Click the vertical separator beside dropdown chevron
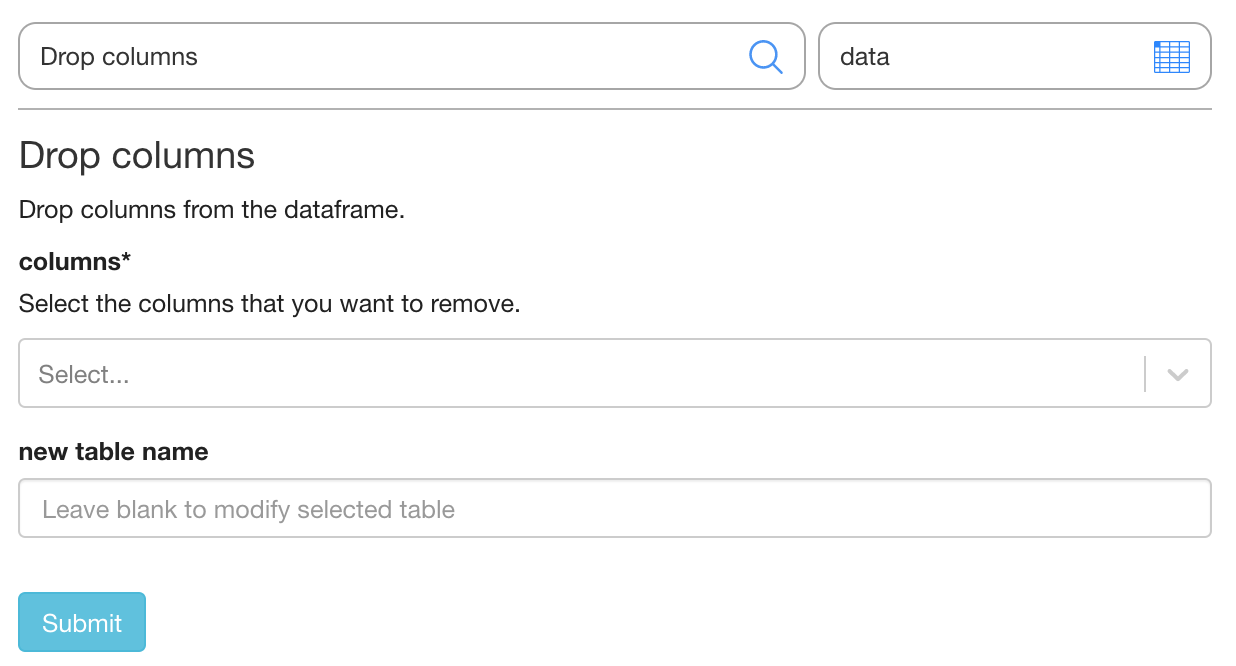 [1145, 374]
